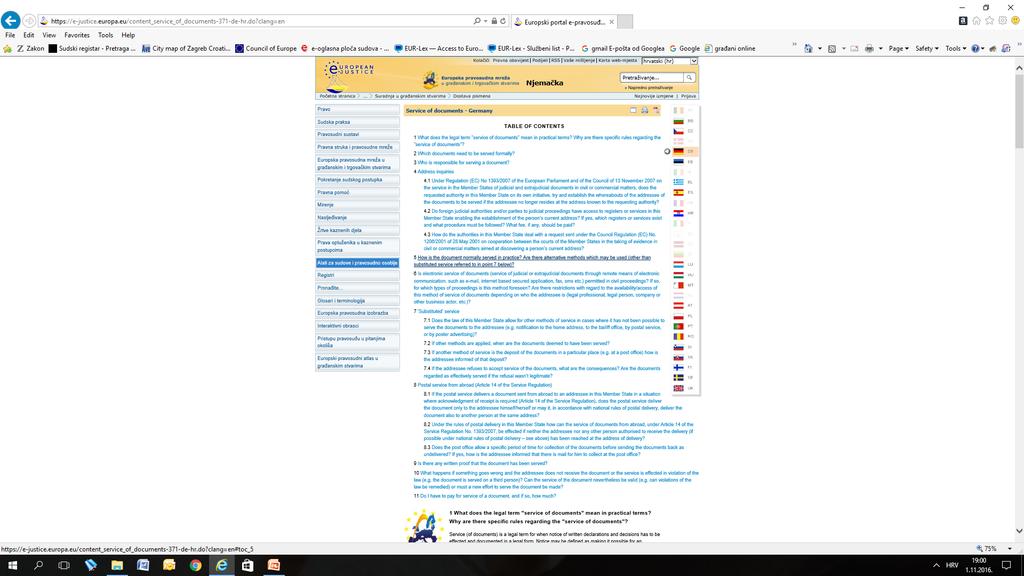Switch to Europski portal e-pravosud tab
Image resolution: width=1024 pixels, height=576 pixels.
564,22
